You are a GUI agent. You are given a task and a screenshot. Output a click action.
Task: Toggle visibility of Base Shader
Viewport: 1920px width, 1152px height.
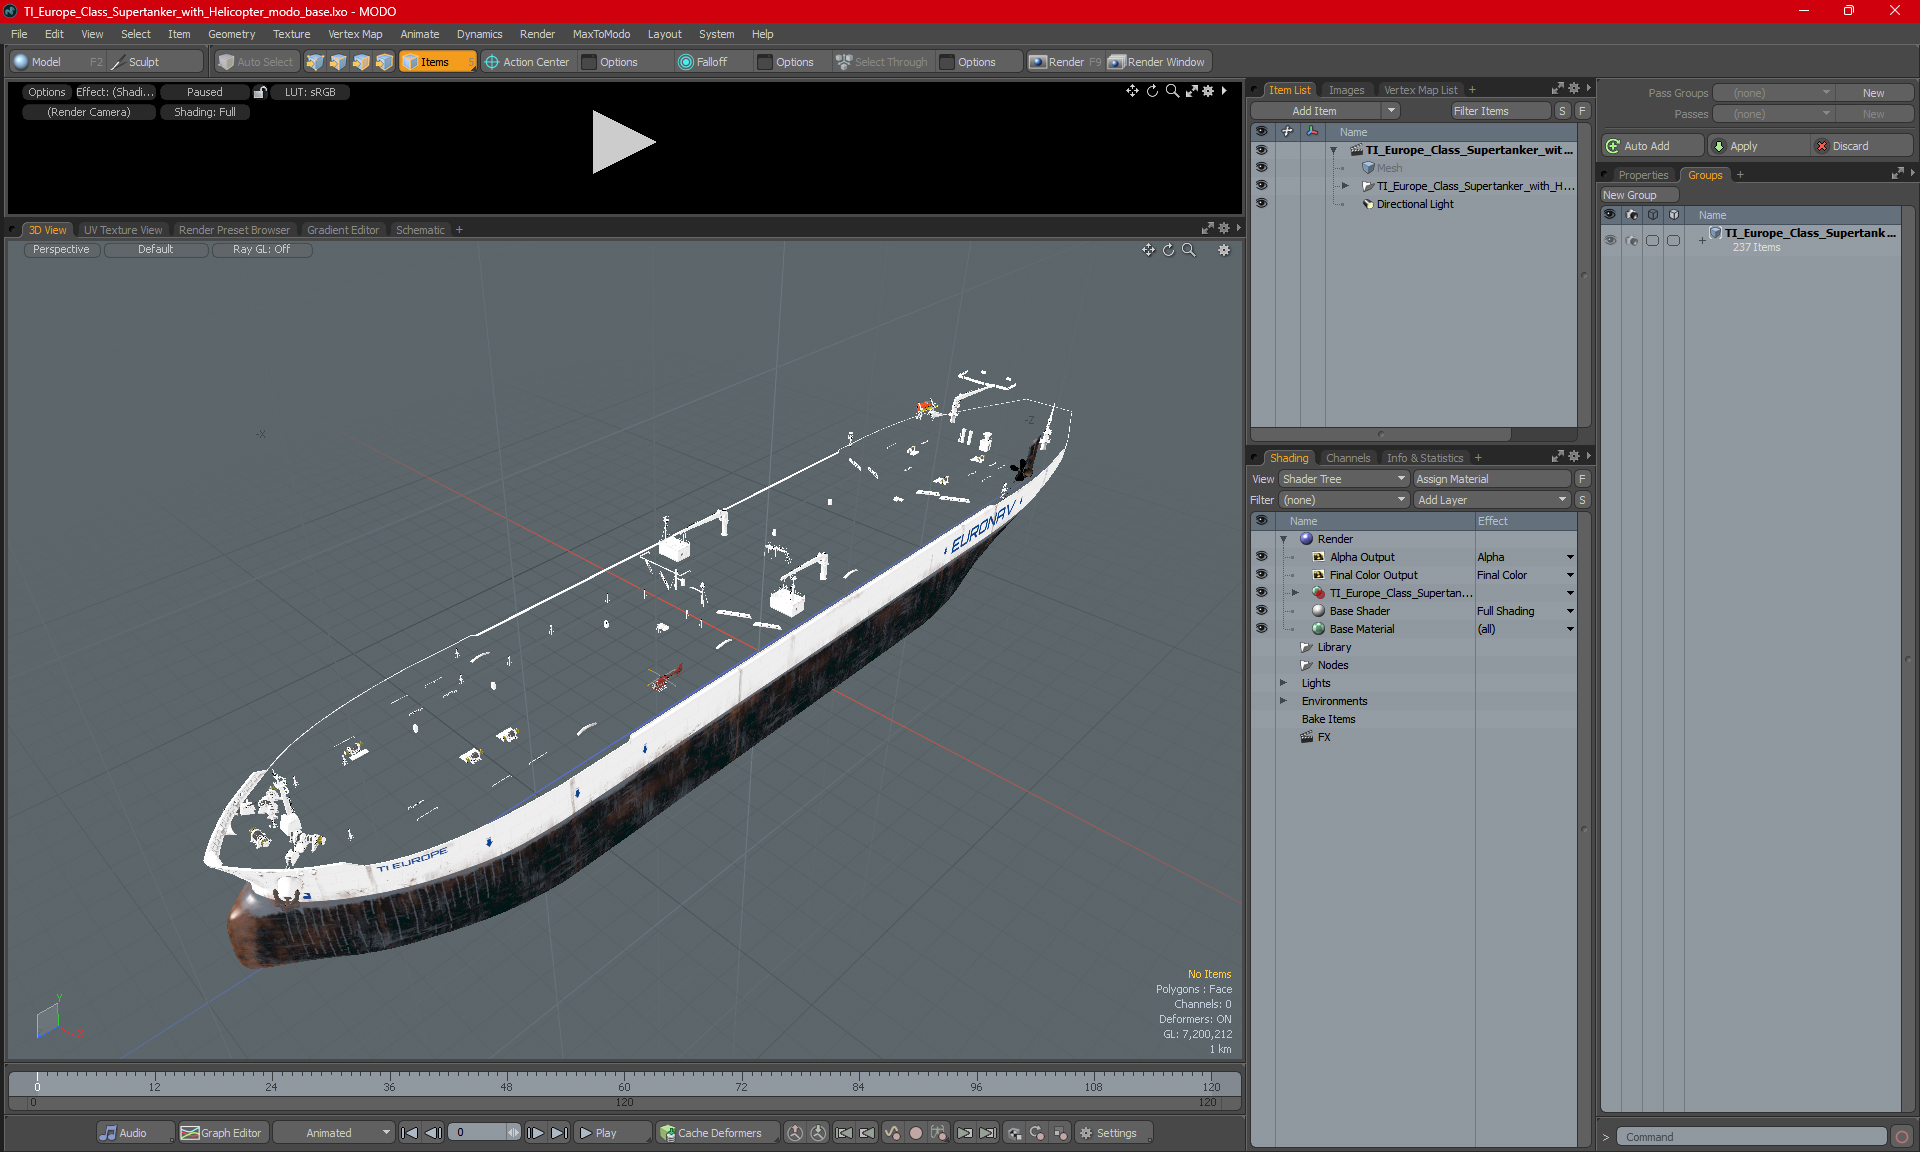[x=1261, y=610]
